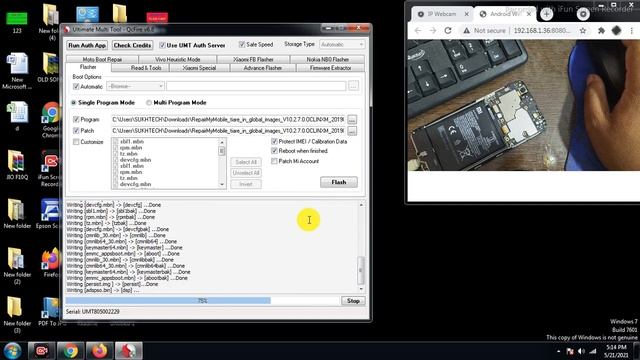Screen dimensions: 640x360
Task: Browse for the Patch file
Action: (352, 131)
